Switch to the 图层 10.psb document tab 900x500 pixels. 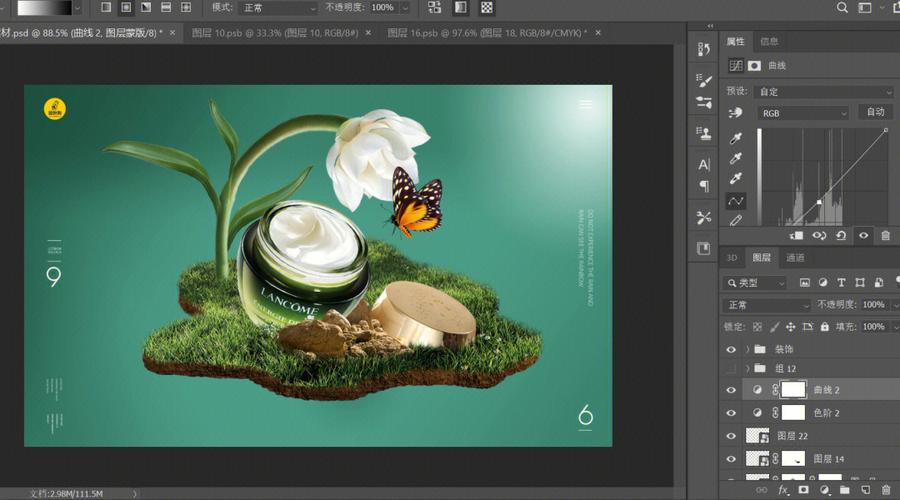tap(275, 33)
